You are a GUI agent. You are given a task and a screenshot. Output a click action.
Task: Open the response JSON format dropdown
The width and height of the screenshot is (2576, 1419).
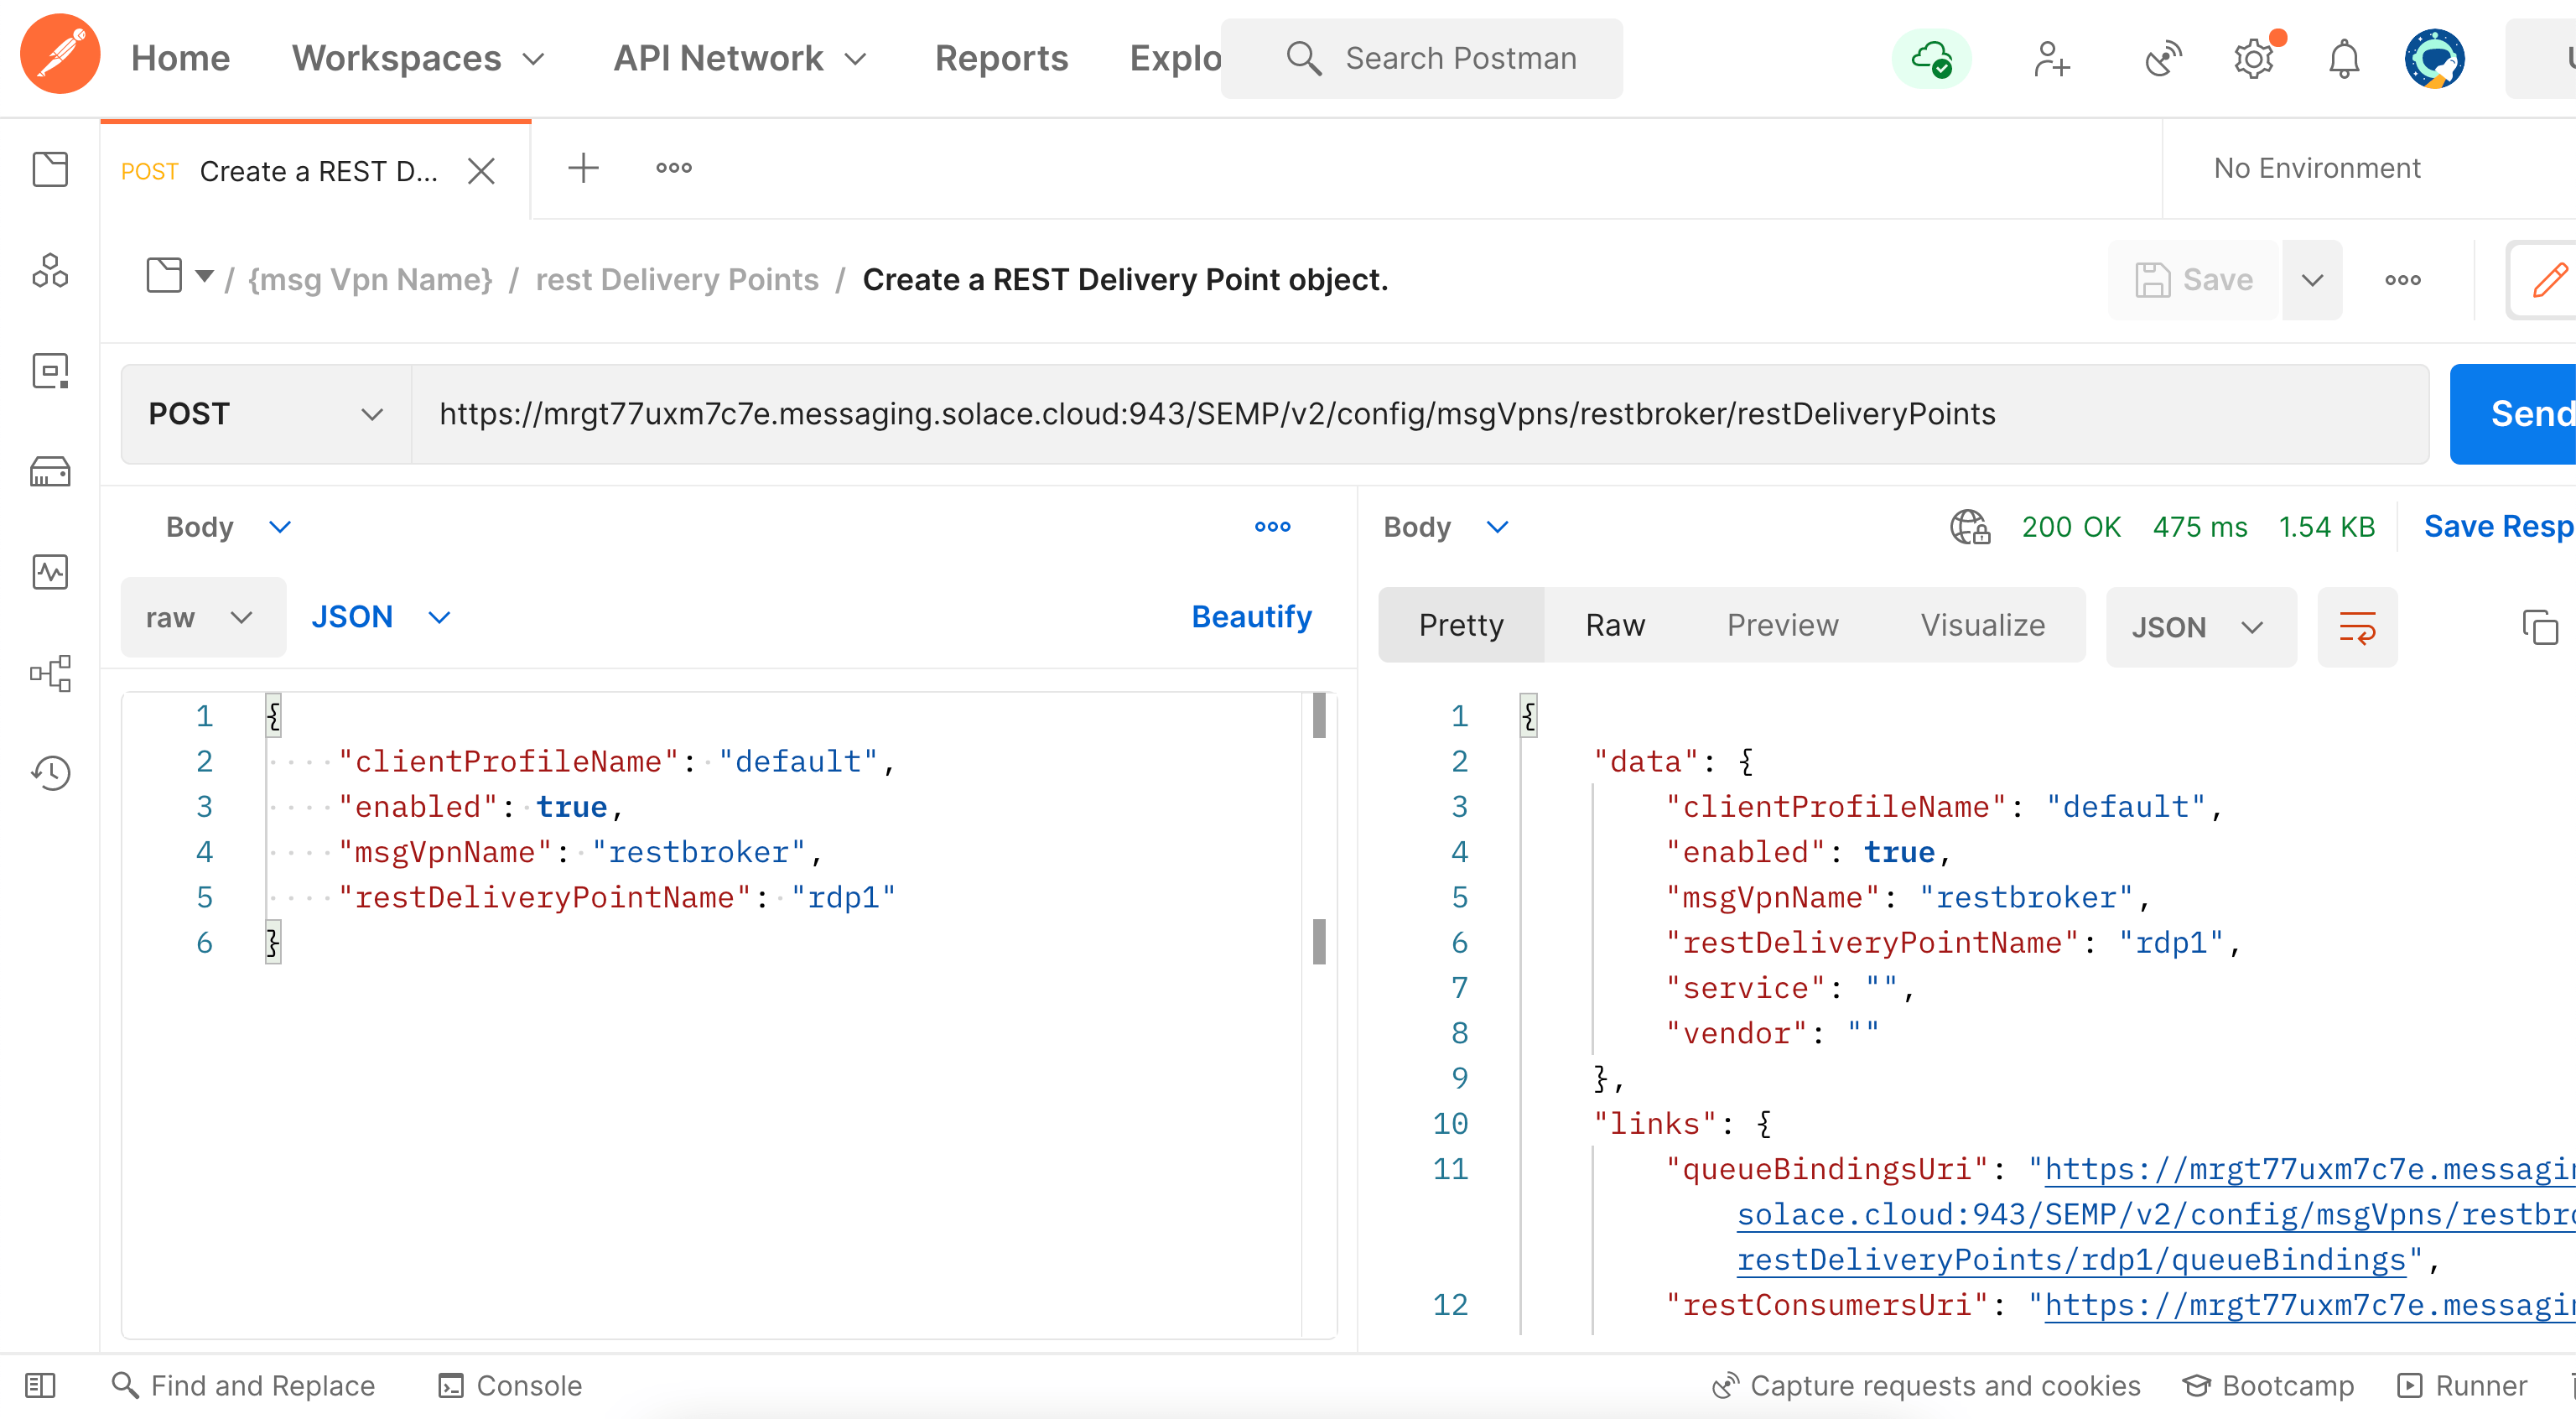pos(2199,627)
